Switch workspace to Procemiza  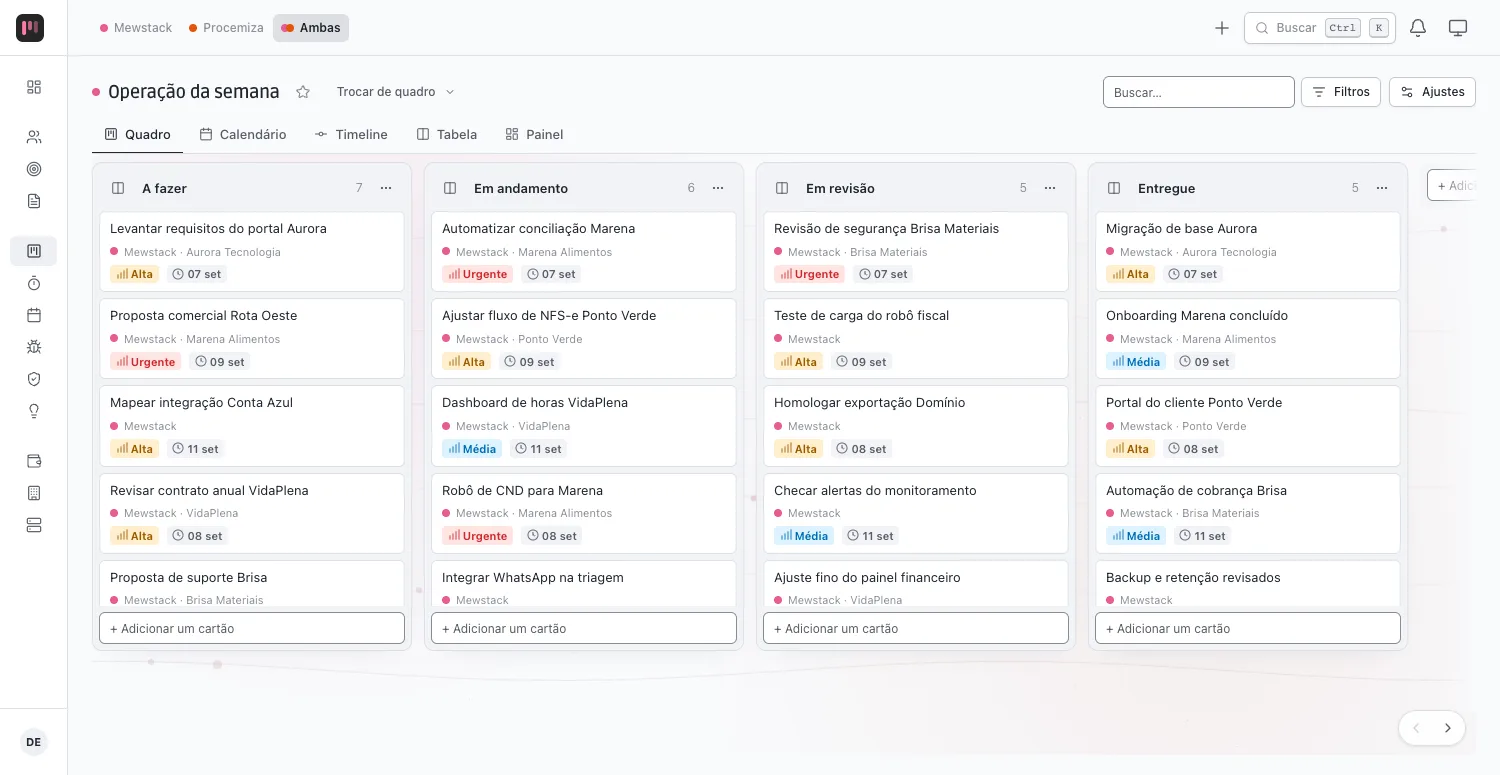click(226, 28)
